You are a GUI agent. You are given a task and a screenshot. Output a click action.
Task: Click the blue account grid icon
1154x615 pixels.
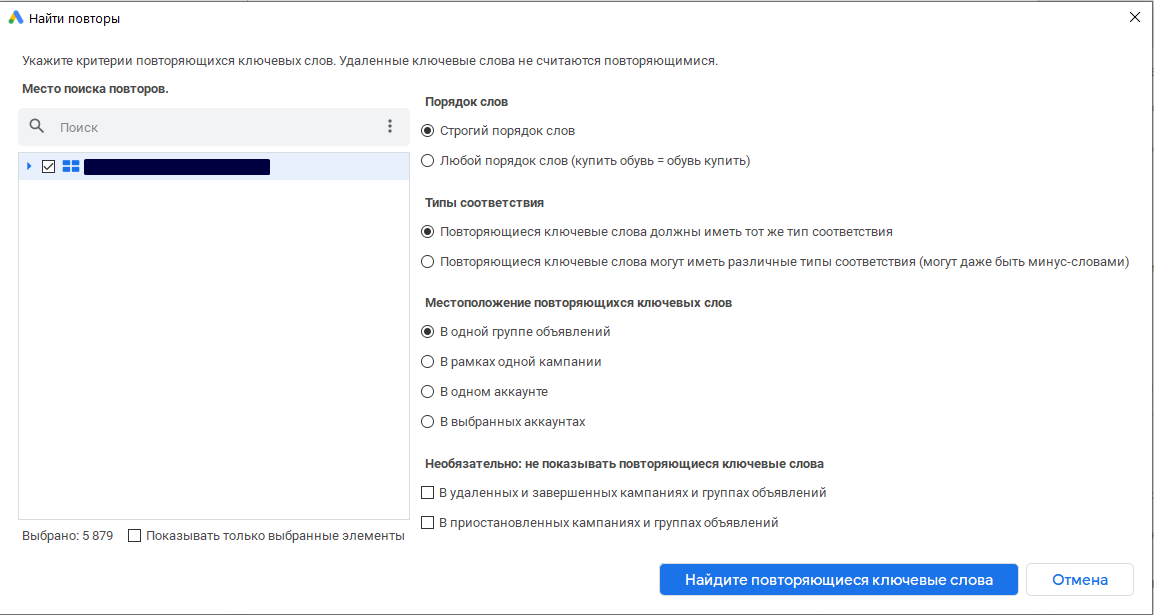coord(71,167)
